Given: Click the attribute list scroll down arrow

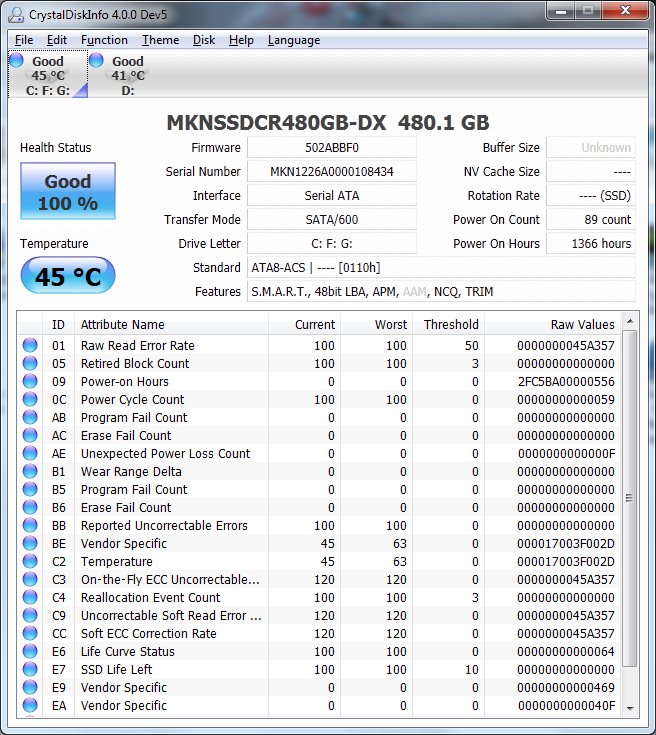Looking at the screenshot, I should point(630,708).
